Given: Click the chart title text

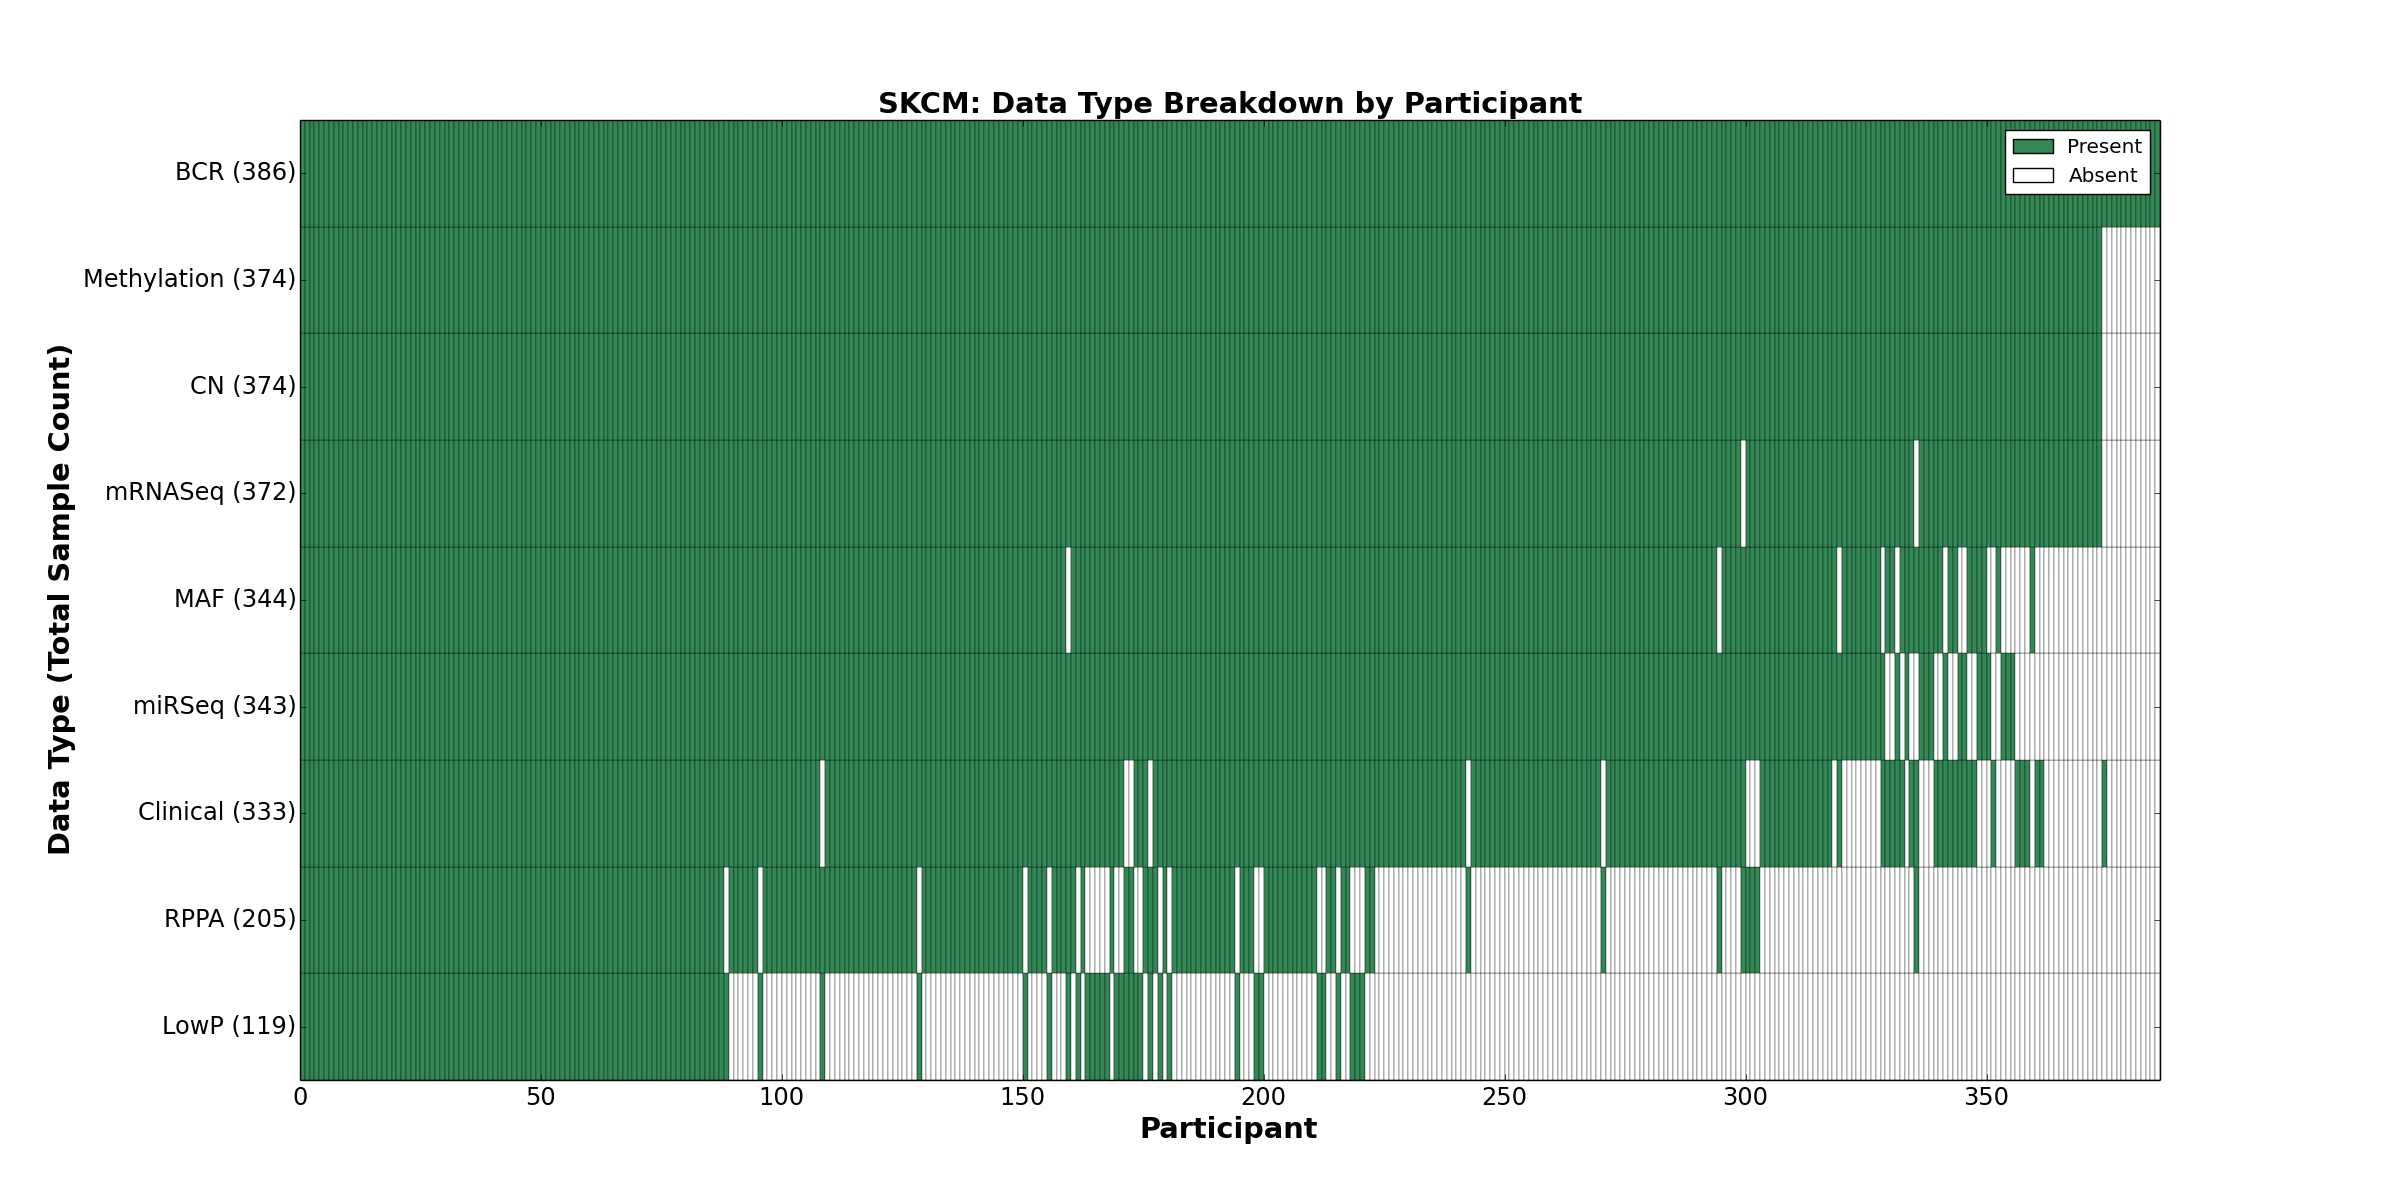Looking at the screenshot, I should click(x=1229, y=104).
